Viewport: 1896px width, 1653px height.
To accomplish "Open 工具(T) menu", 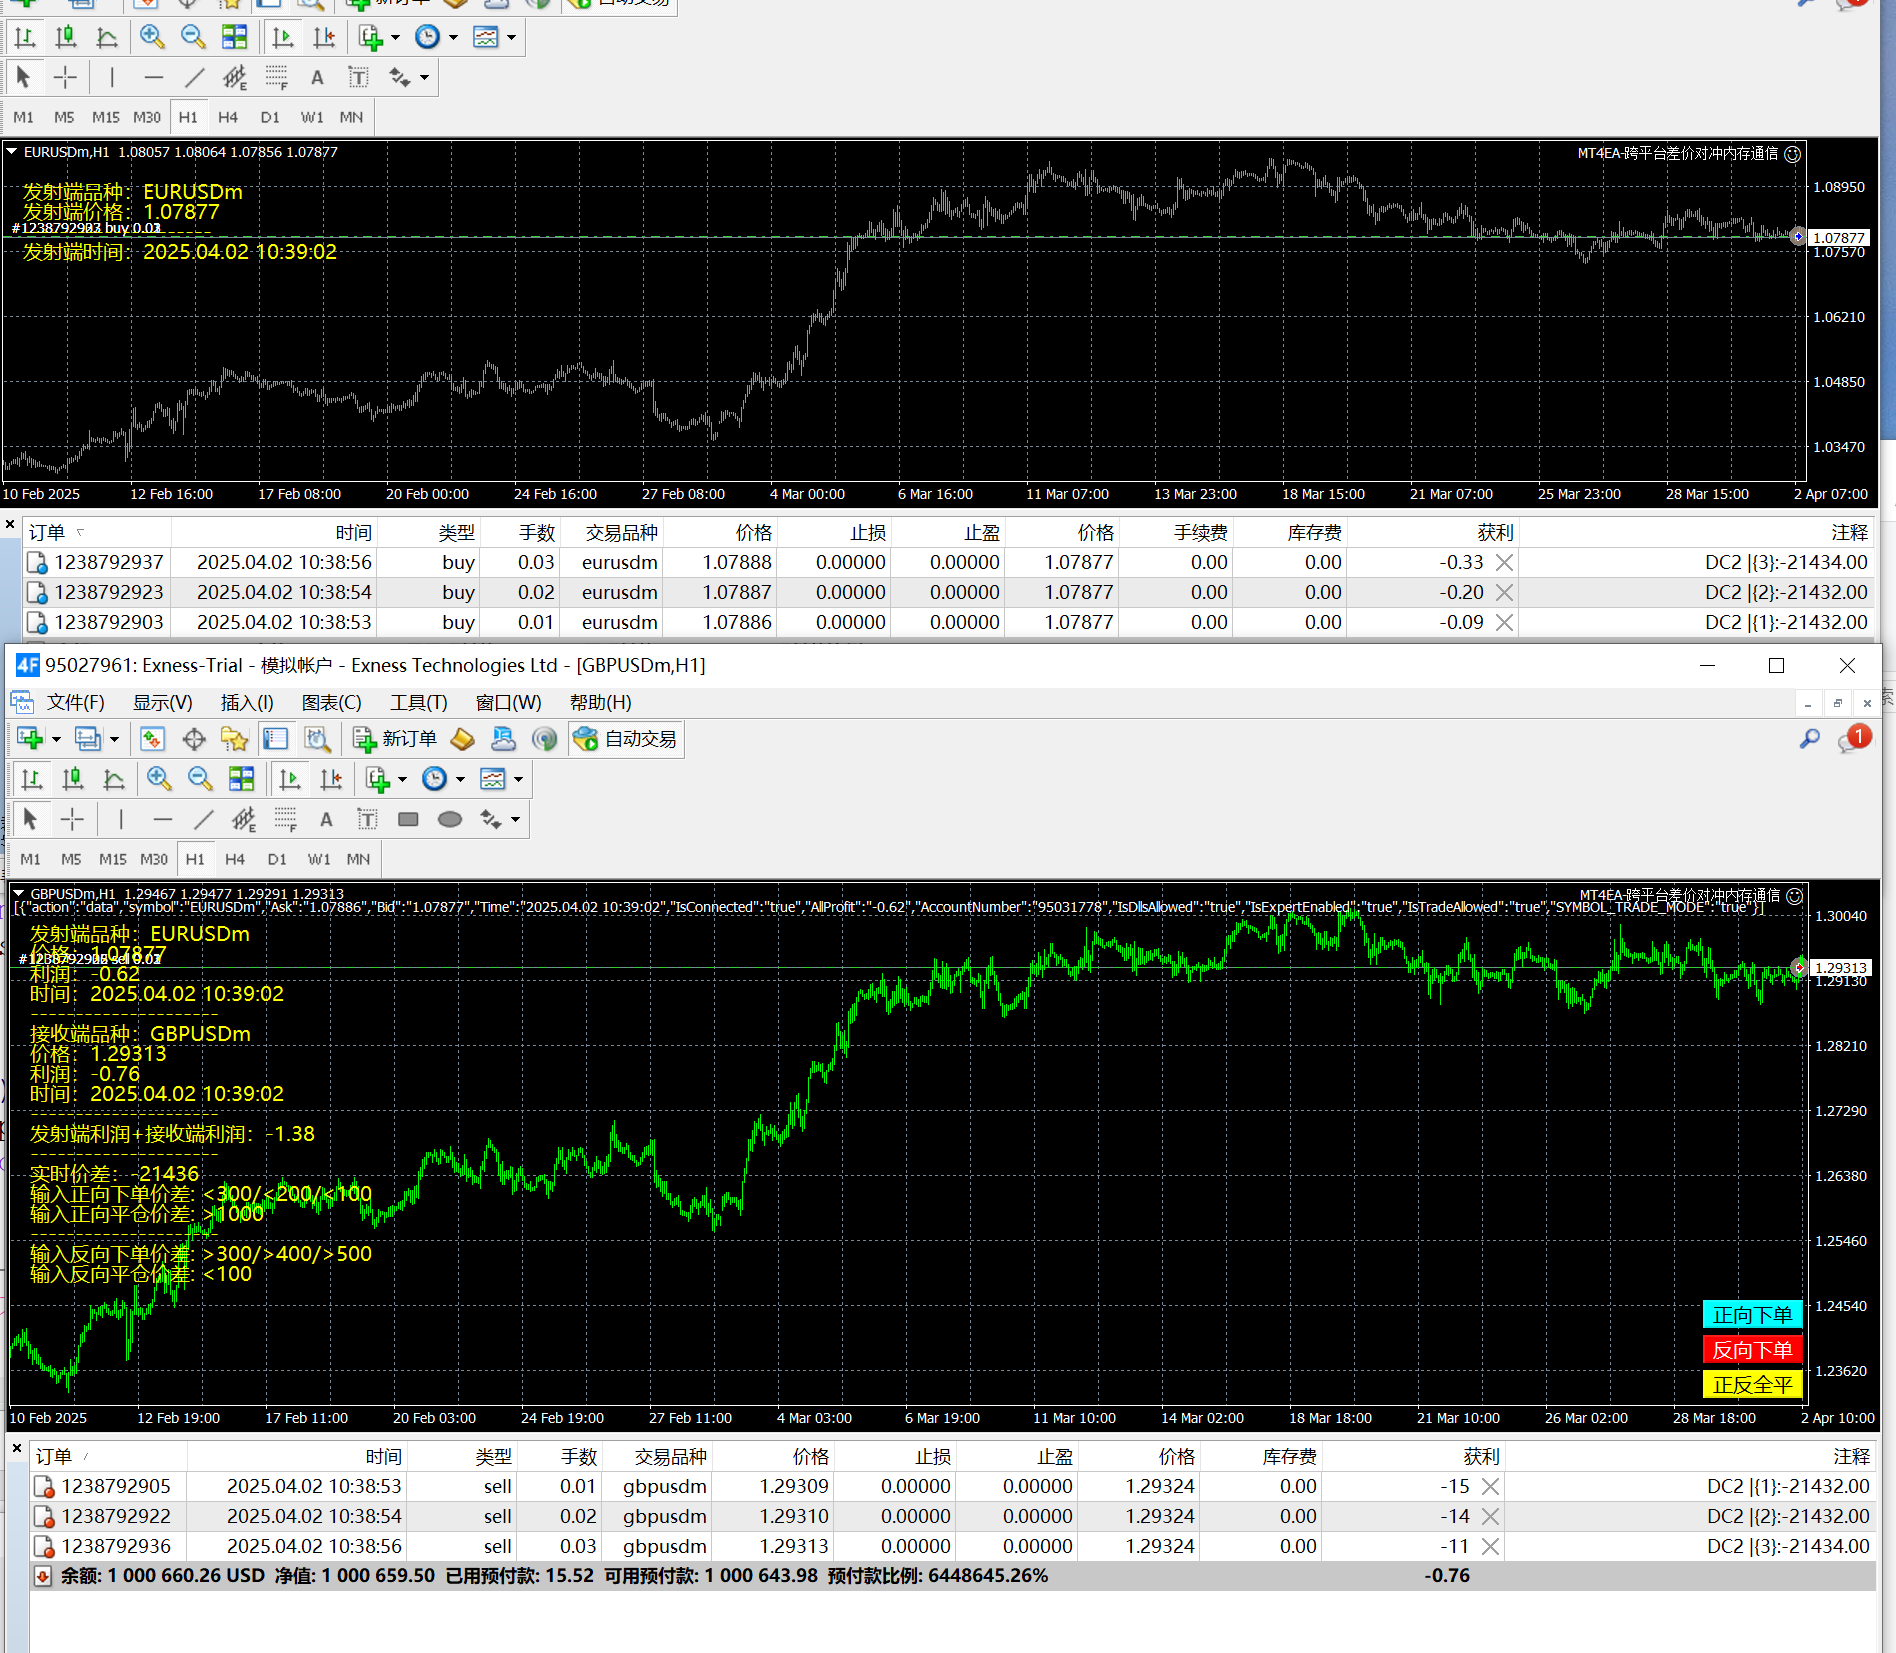I will [x=419, y=702].
